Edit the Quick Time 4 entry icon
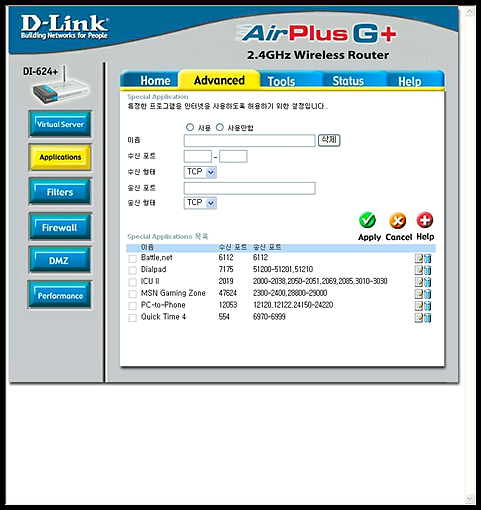The width and height of the screenshot is (481, 510). [x=419, y=318]
